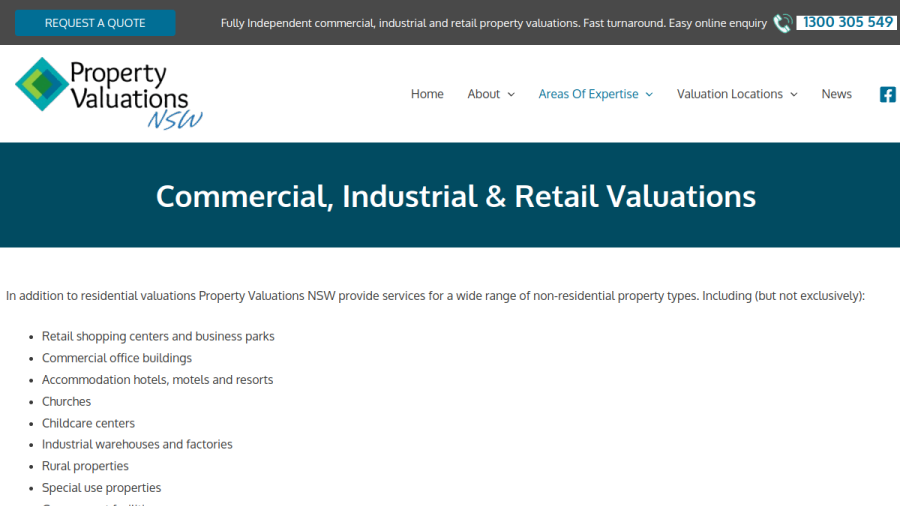Open the Facebook page icon
This screenshot has width=900, height=506.
[887, 95]
